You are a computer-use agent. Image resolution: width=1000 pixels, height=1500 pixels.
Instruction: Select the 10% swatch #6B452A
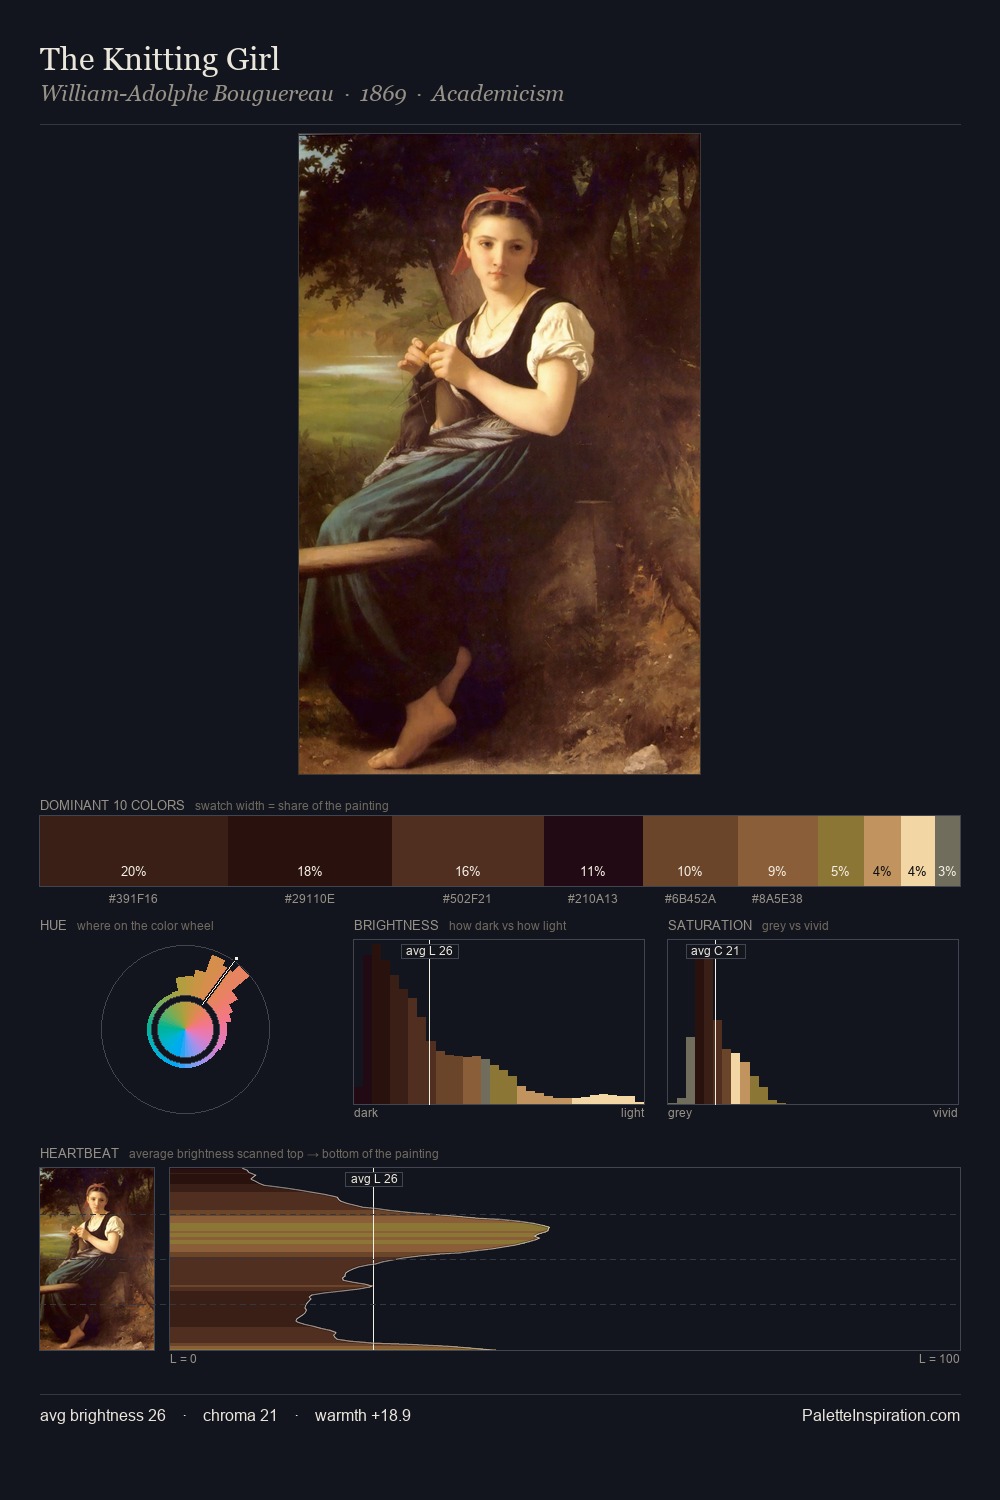(x=690, y=851)
